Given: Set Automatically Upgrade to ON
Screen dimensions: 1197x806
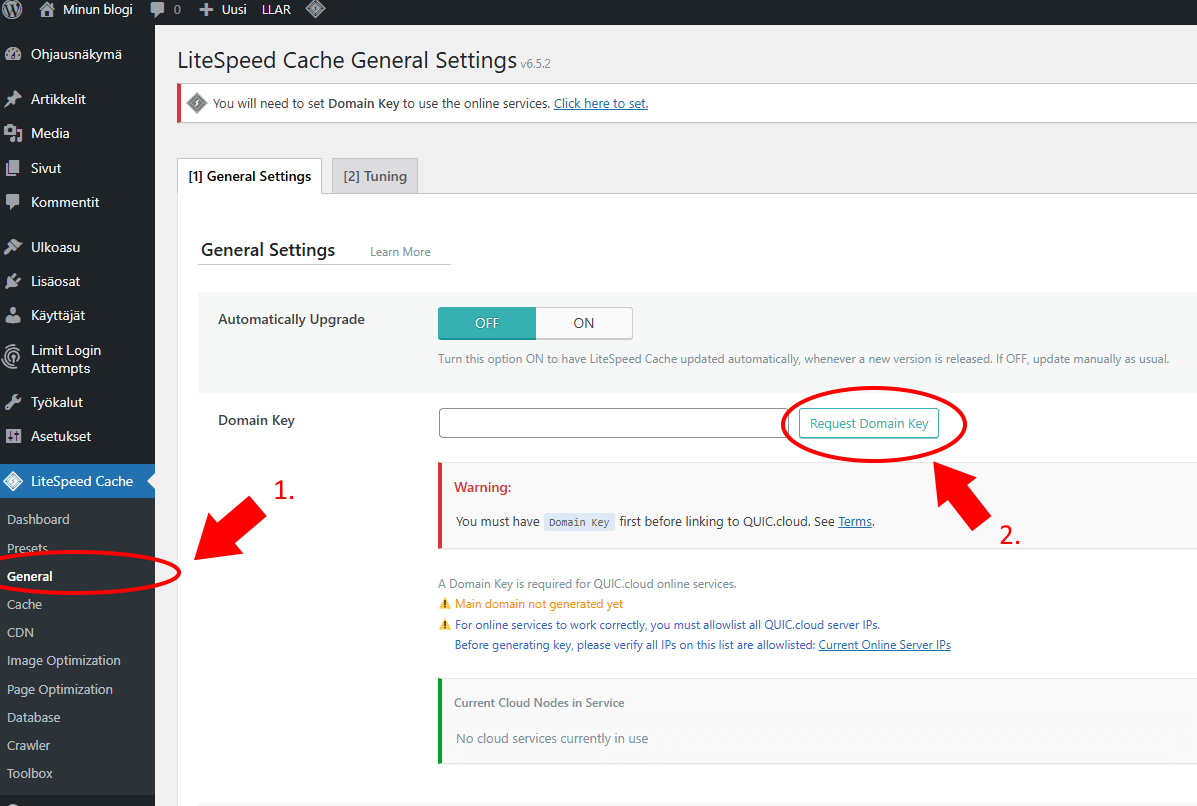Looking at the screenshot, I should click(584, 323).
